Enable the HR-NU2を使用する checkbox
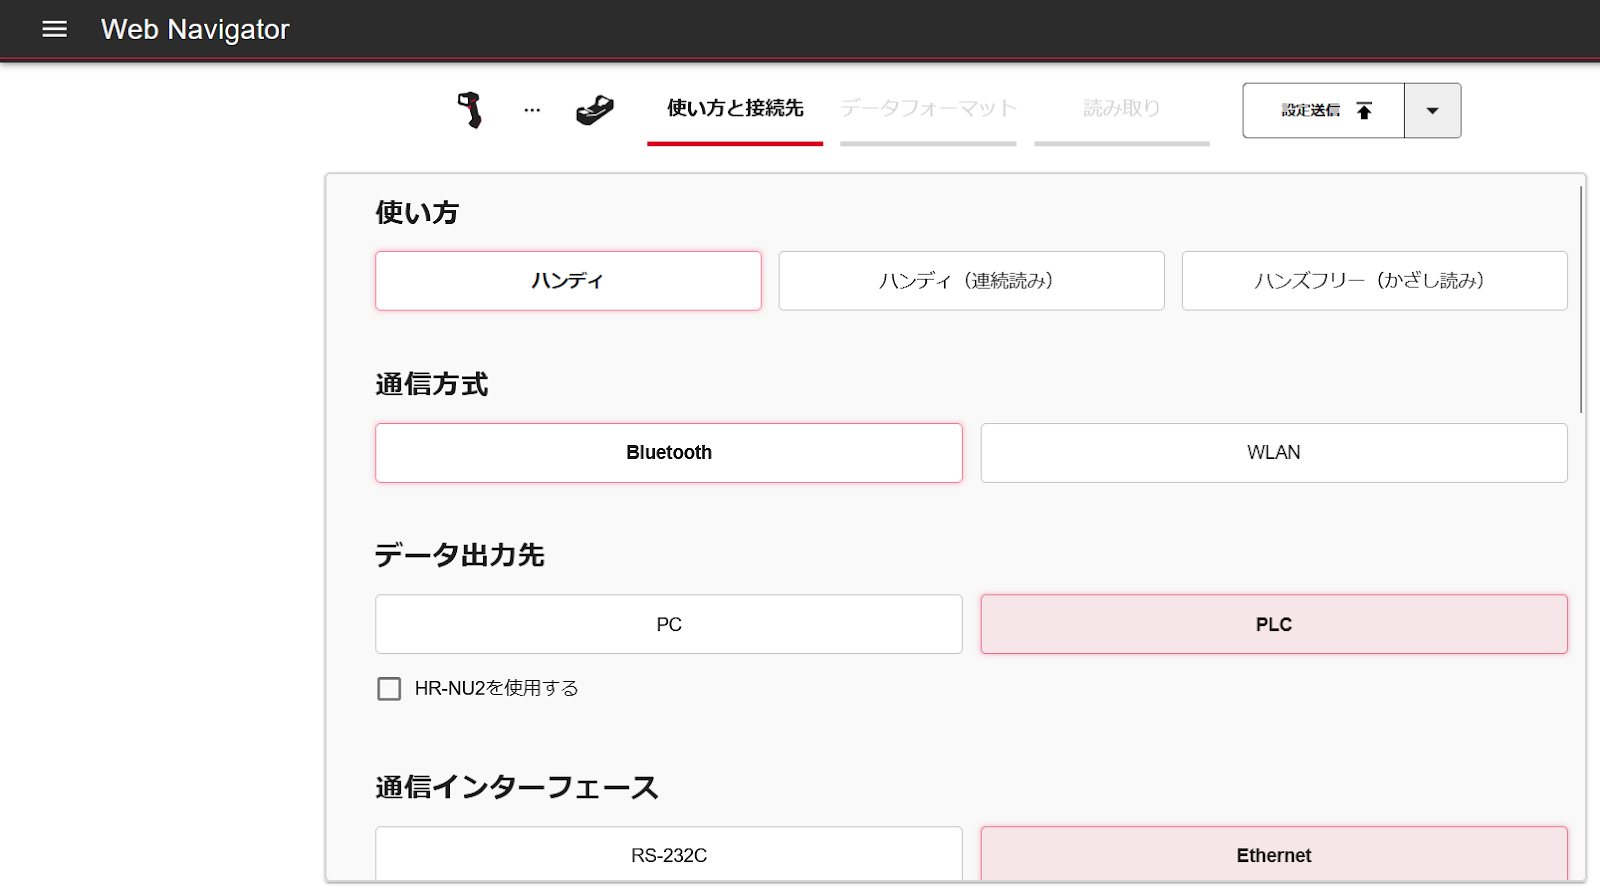The image size is (1600, 894). (x=389, y=688)
